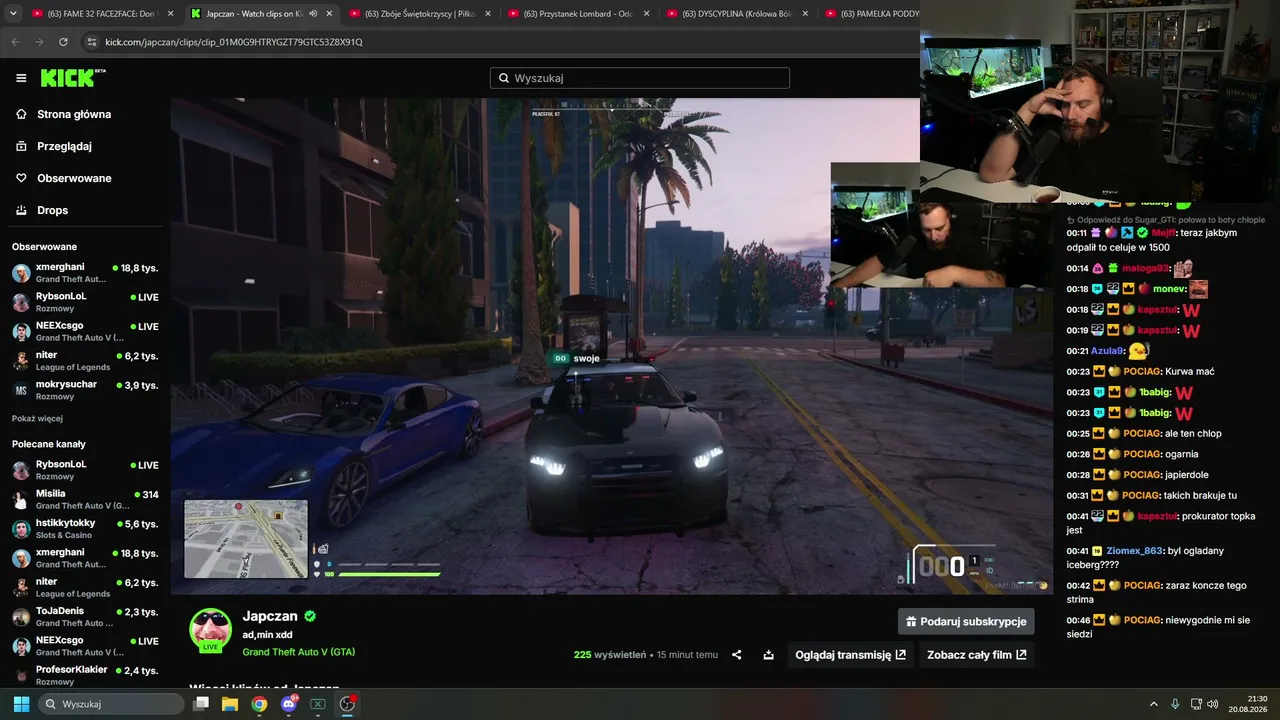Viewport: 1280px width, 720px height.
Task: Reload the page
Action: 63,42
